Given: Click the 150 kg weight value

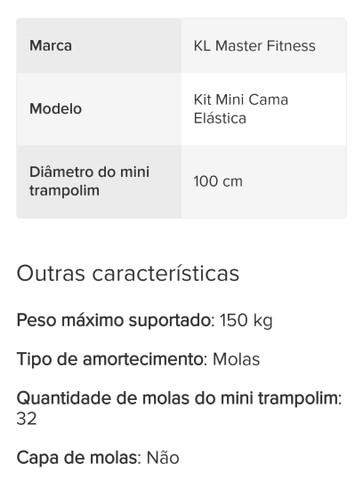Looking at the screenshot, I should [x=246, y=320].
